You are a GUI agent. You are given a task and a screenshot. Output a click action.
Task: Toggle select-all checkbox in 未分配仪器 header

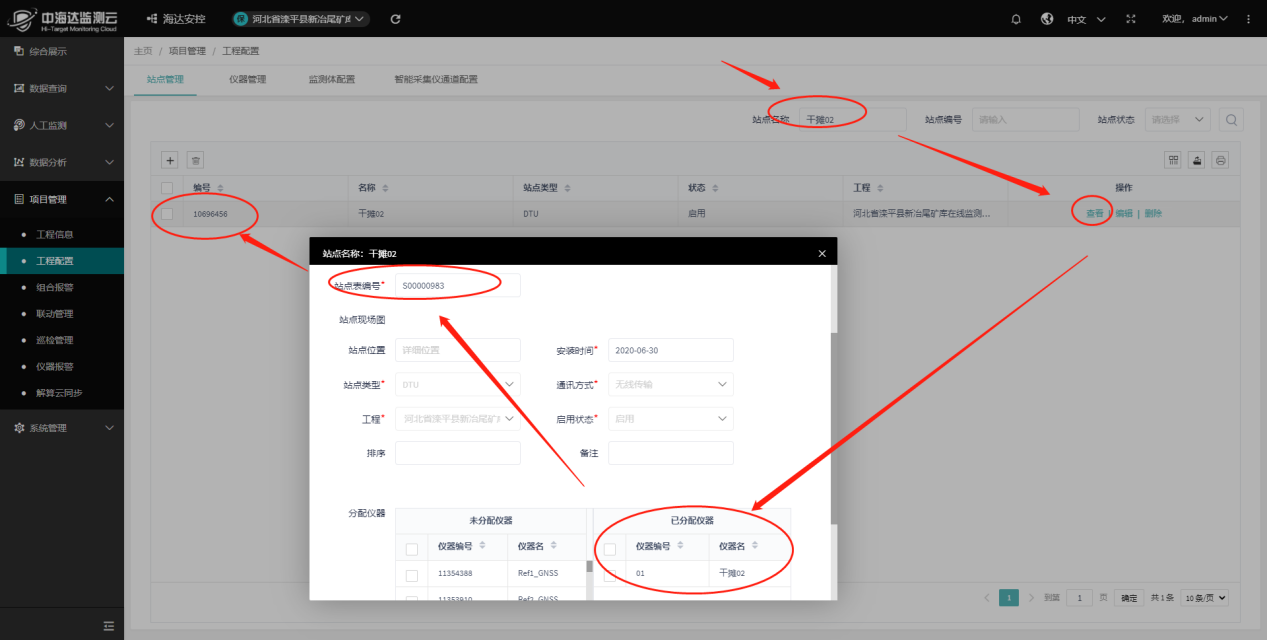tap(412, 548)
